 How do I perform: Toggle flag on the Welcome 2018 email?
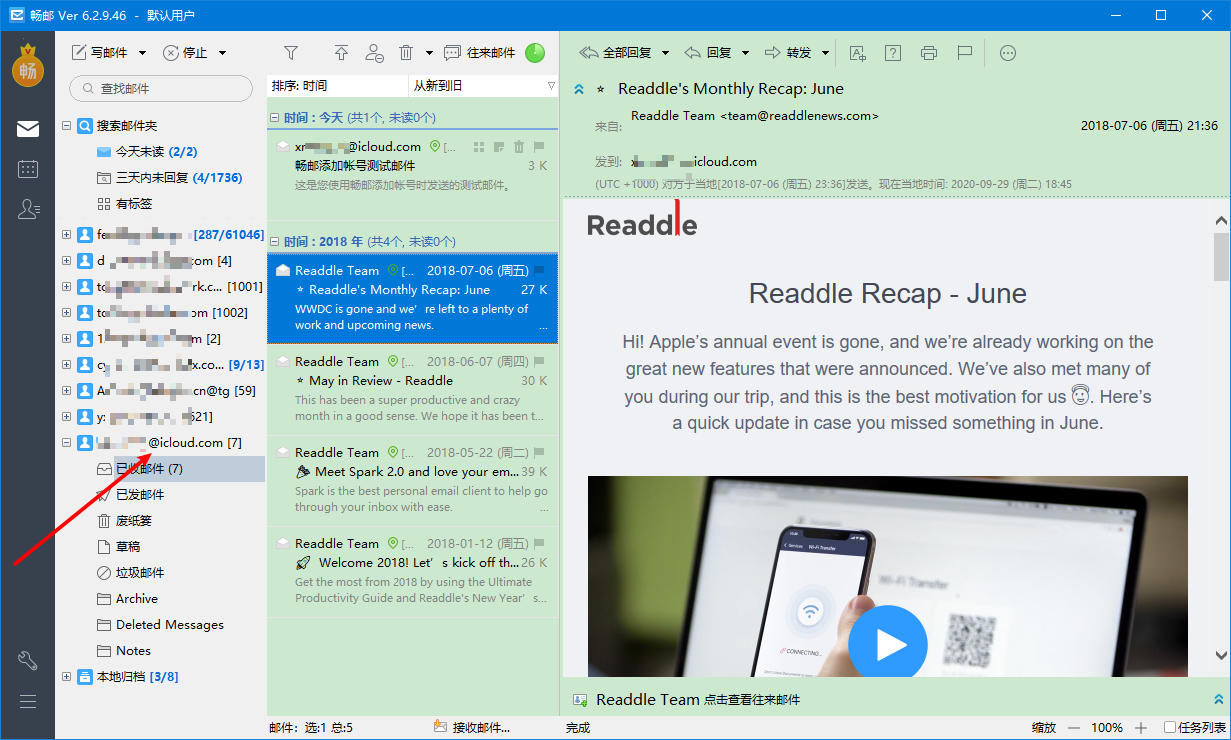540,543
